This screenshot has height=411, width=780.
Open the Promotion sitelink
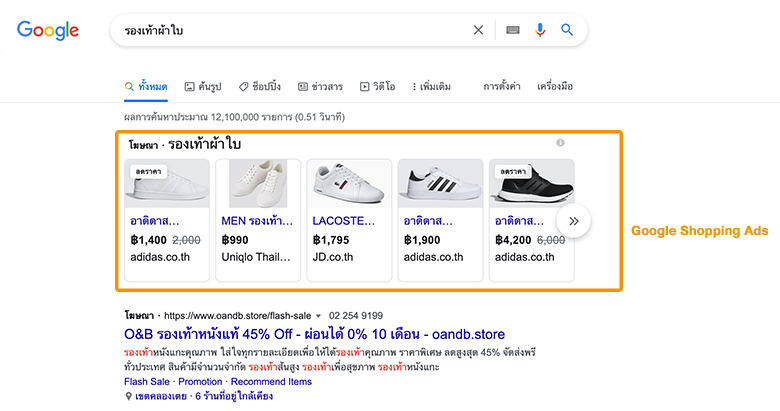point(200,382)
